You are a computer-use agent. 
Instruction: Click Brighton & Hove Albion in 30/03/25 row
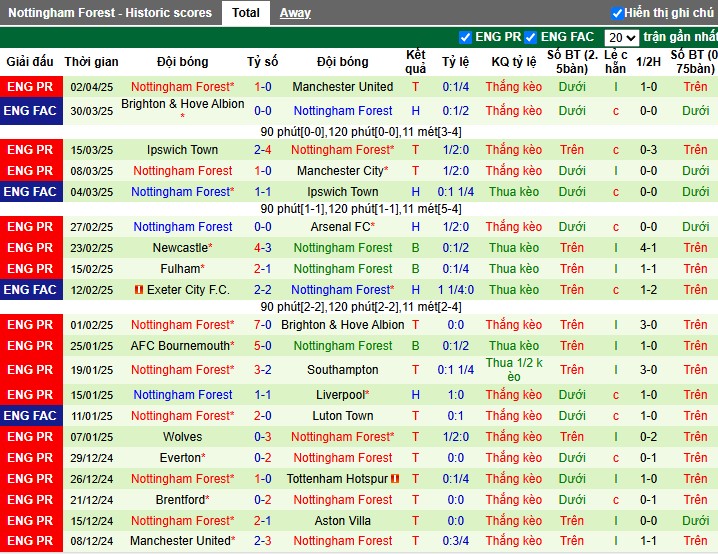tap(182, 104)
